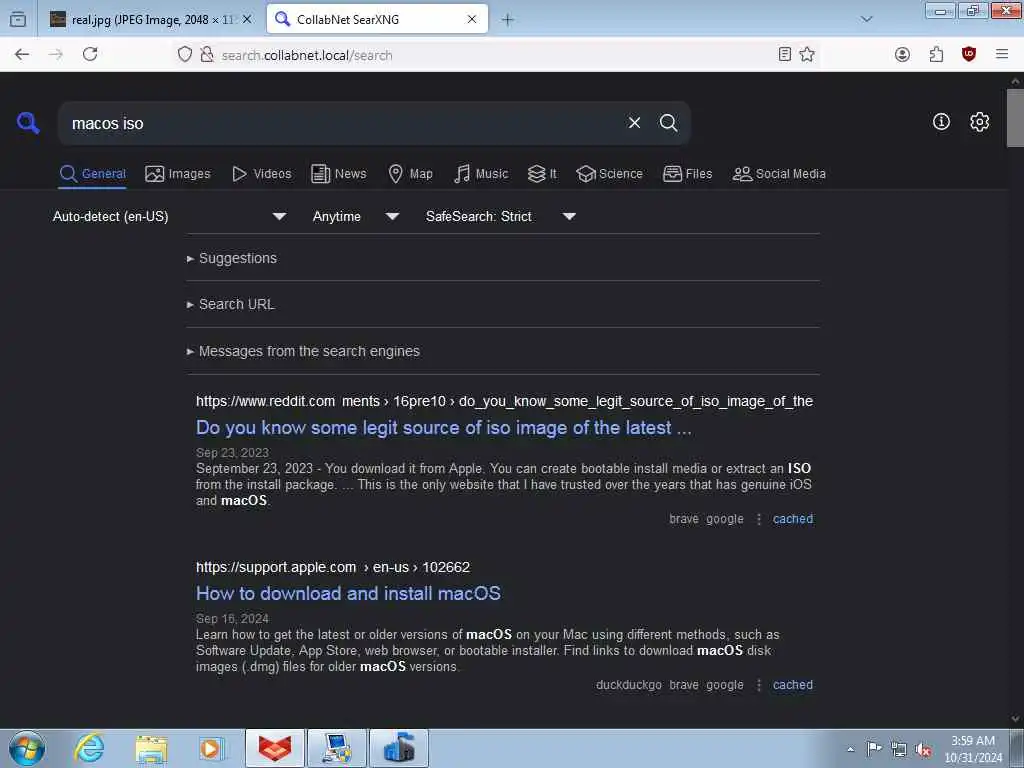Bookmark this page with star
The height and width of the screenshot is (768, 1024).
807,55
